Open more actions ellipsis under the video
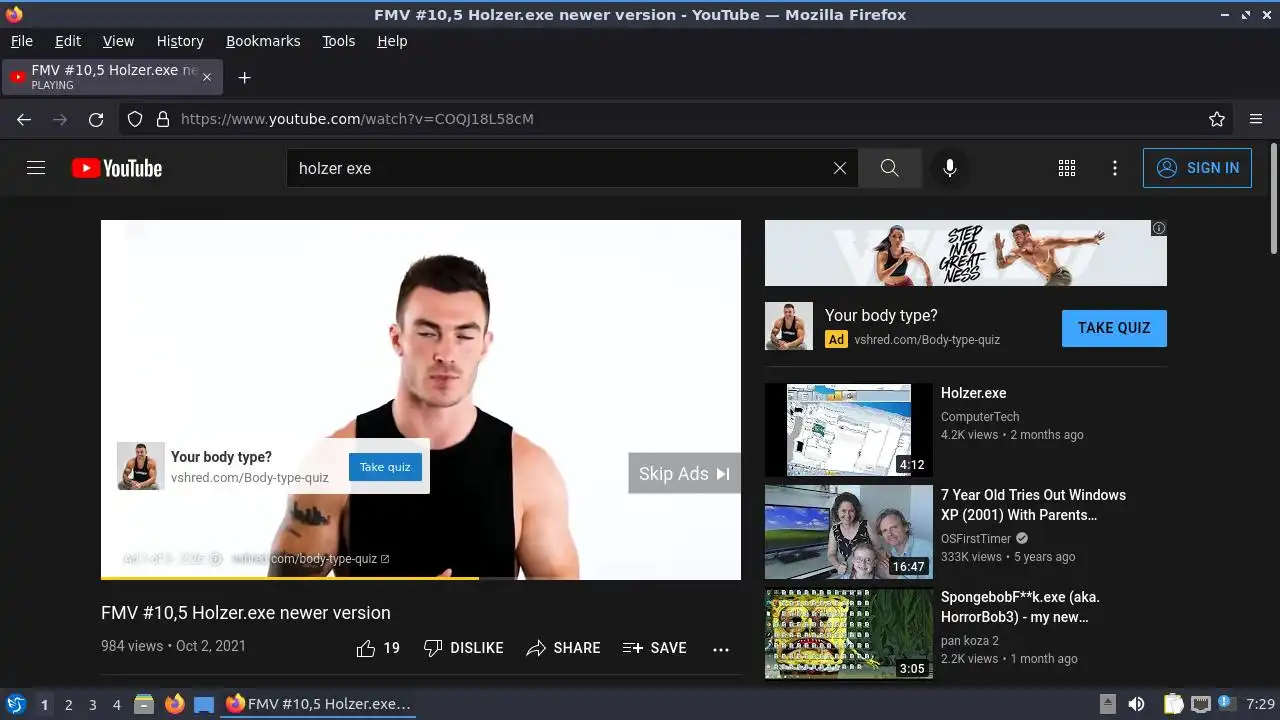Viewport: 1280px width, 720px height. (721, 649)
